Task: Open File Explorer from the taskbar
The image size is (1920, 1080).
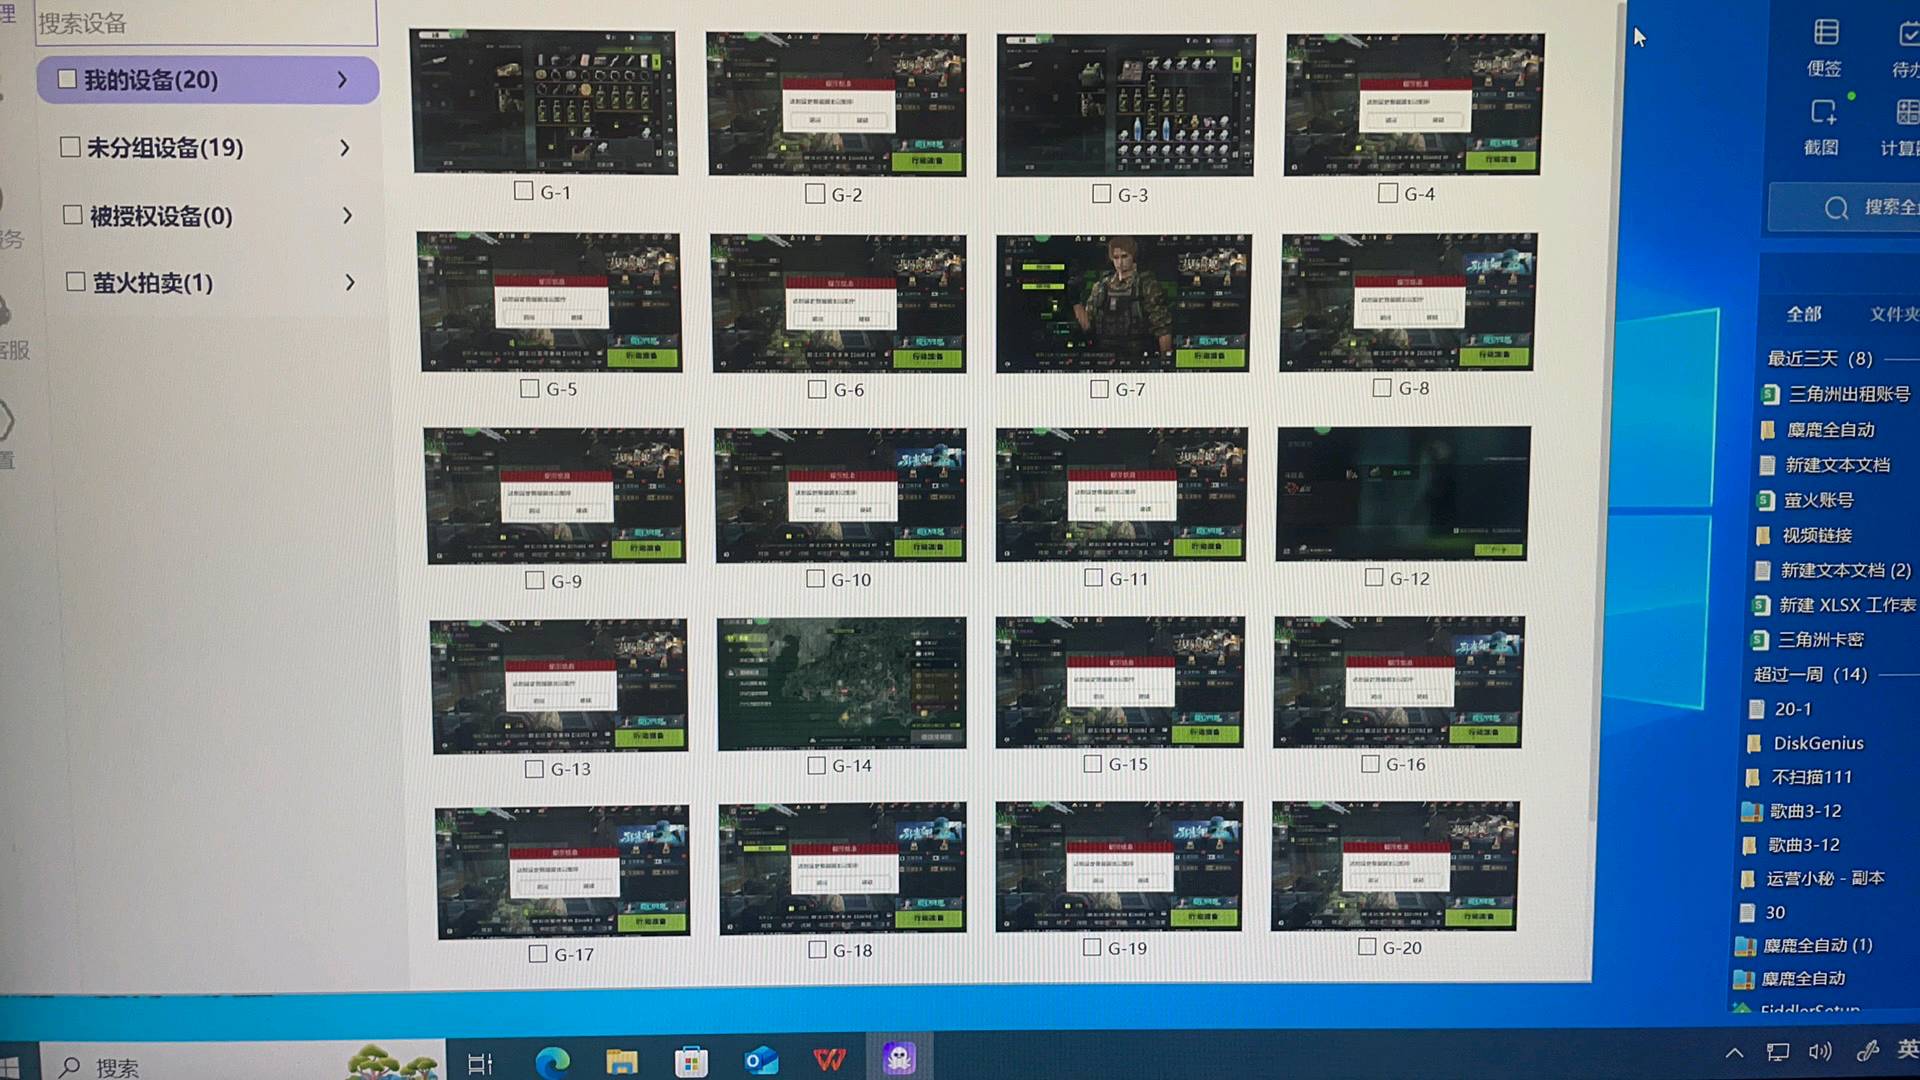Action: coord(622,1062)
